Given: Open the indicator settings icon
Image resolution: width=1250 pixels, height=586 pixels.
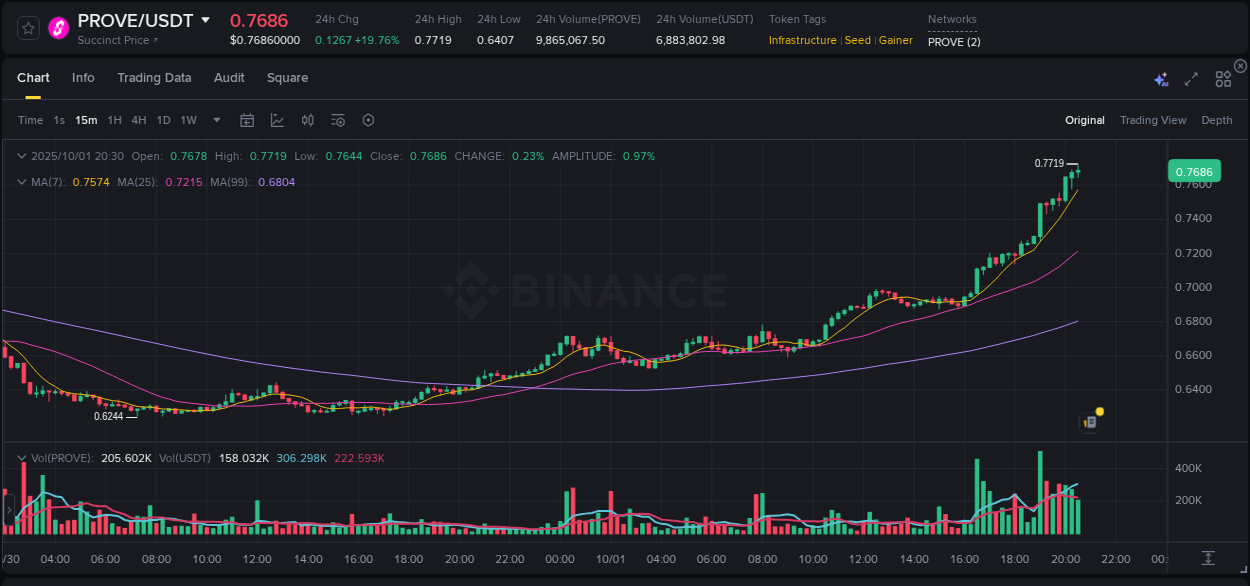Looking at the screenshot, I should click(x=338, y=120).
